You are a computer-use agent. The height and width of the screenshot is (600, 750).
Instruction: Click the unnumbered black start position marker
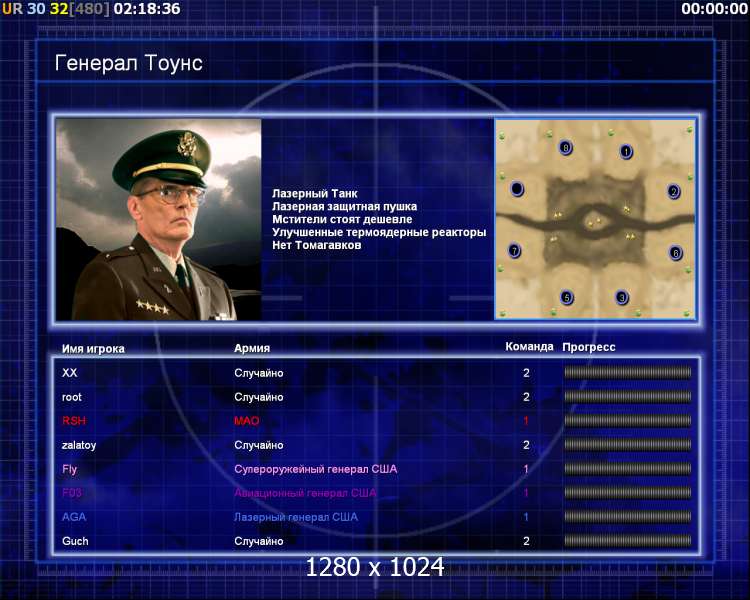pos(517,189)
